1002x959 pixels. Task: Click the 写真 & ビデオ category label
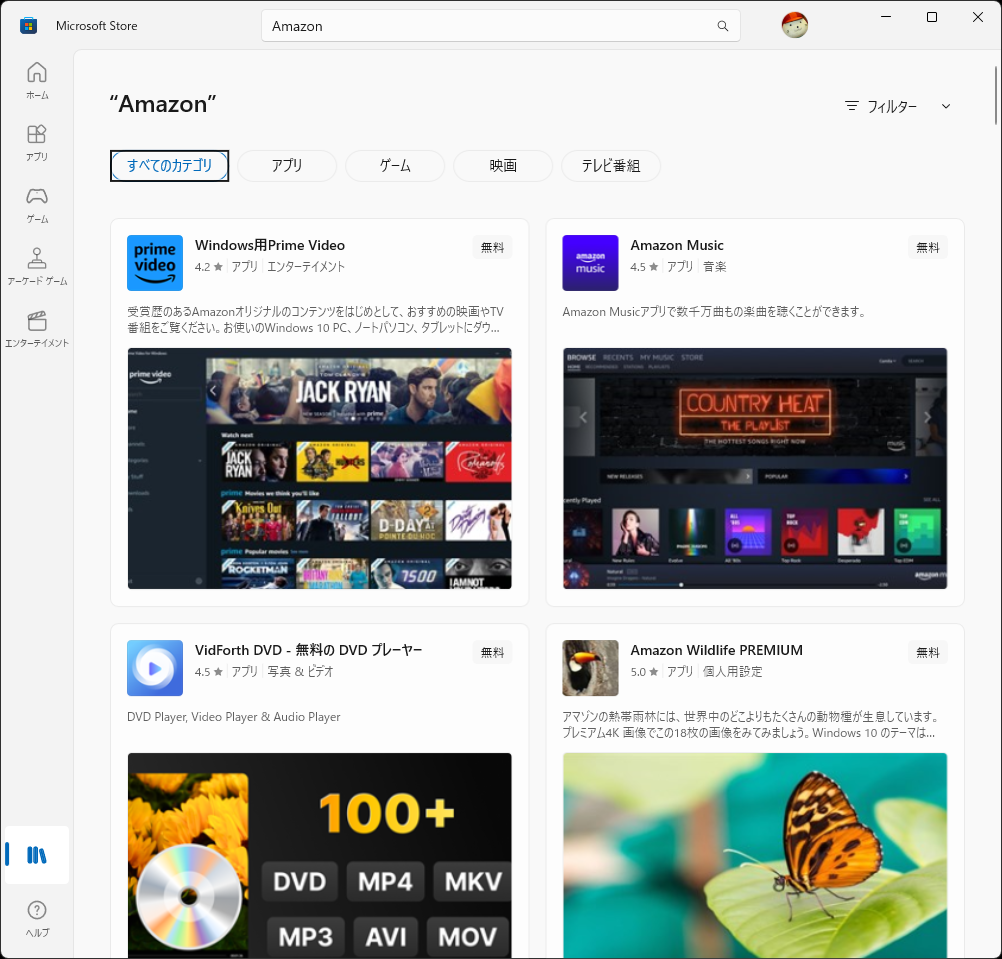click(x=300, y=671)
